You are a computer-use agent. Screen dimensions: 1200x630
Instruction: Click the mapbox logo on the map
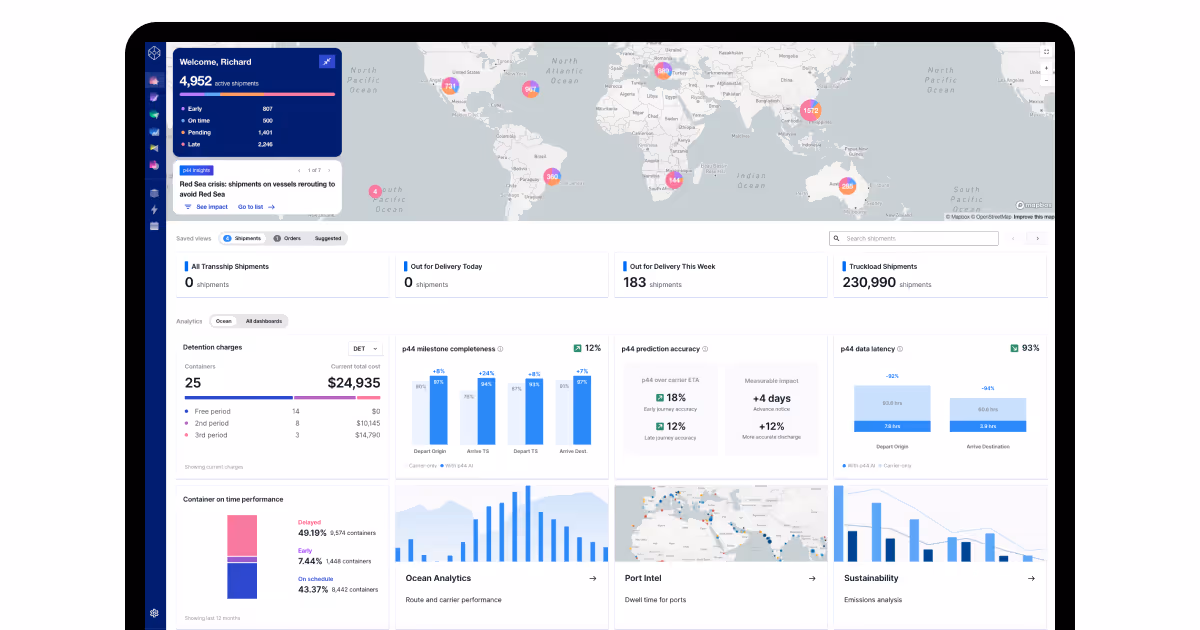(x=1034, y=205)
